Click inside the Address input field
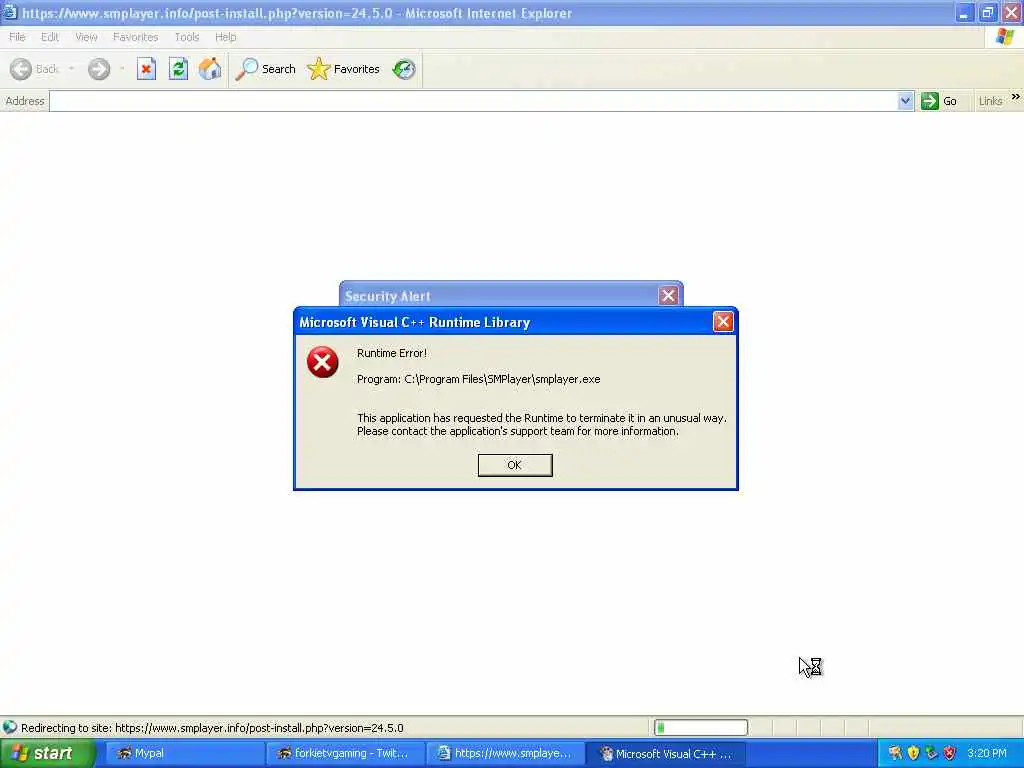1024x768 pixels. coord(473,101)
